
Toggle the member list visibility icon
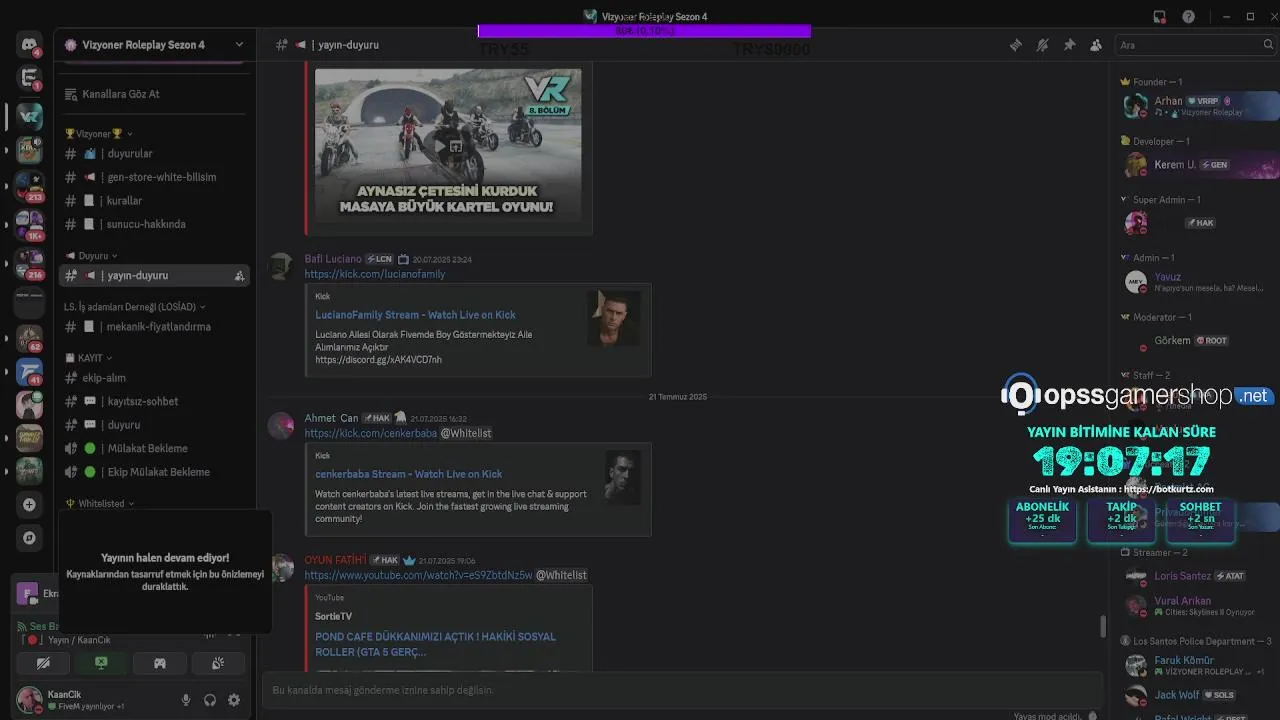coord(1096,45)
